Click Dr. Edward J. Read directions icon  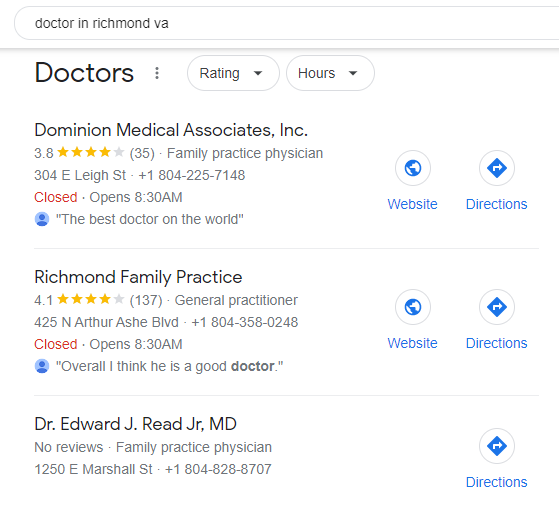pyautogui.click(x=497, y=446)
